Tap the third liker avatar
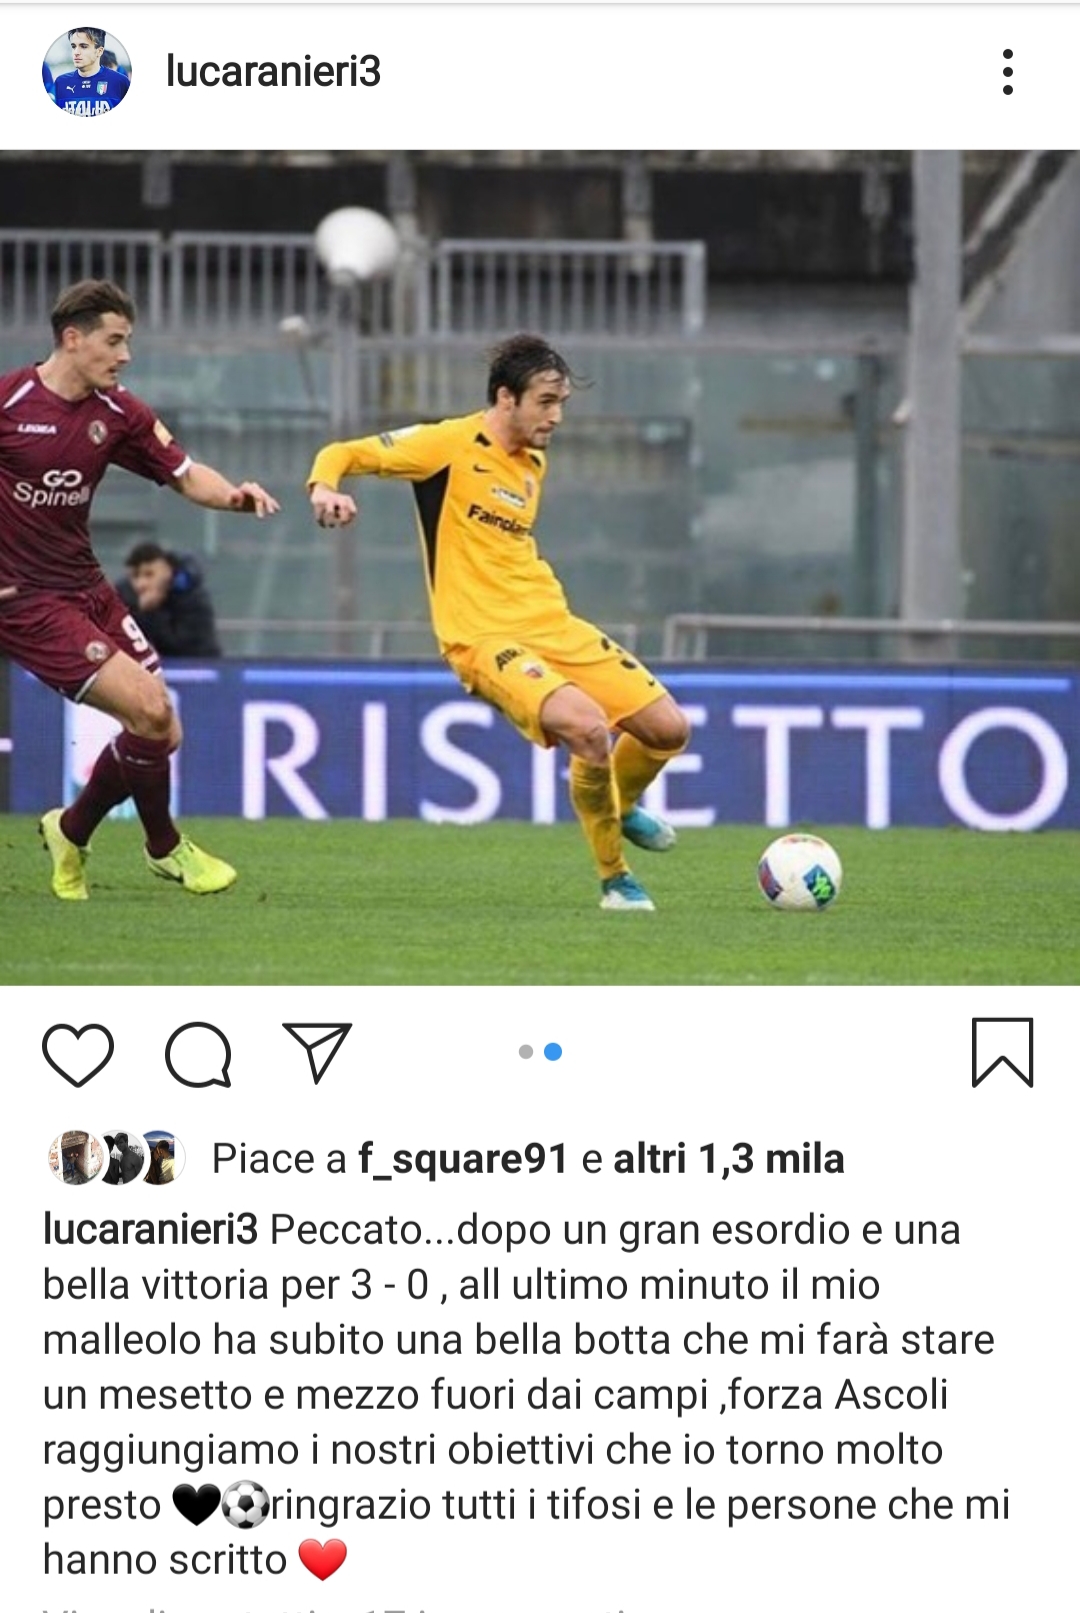Viewport: 1080px width, 1613px height. 160,1158
